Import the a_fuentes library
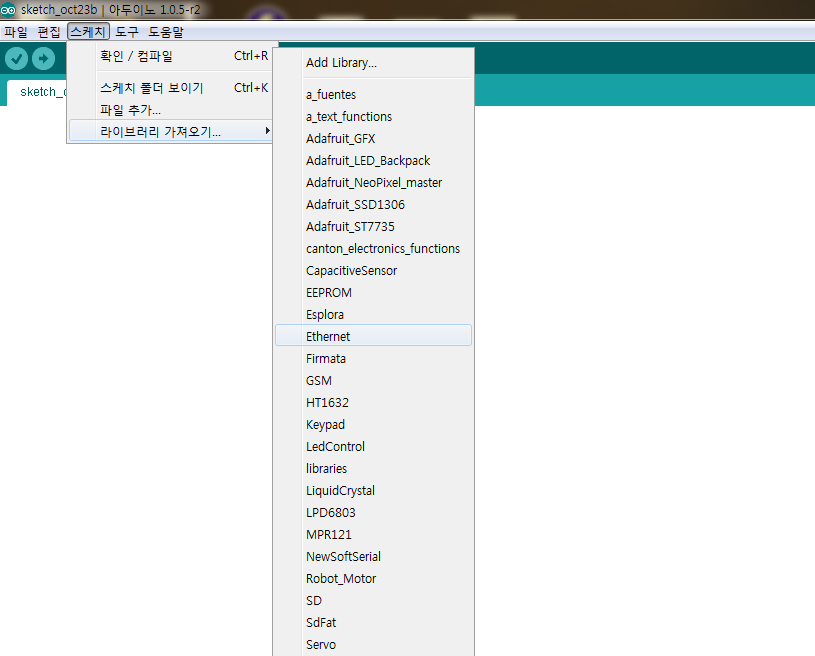Image resolution: width=815 pixels, height=656 pixels. (373, 95)
